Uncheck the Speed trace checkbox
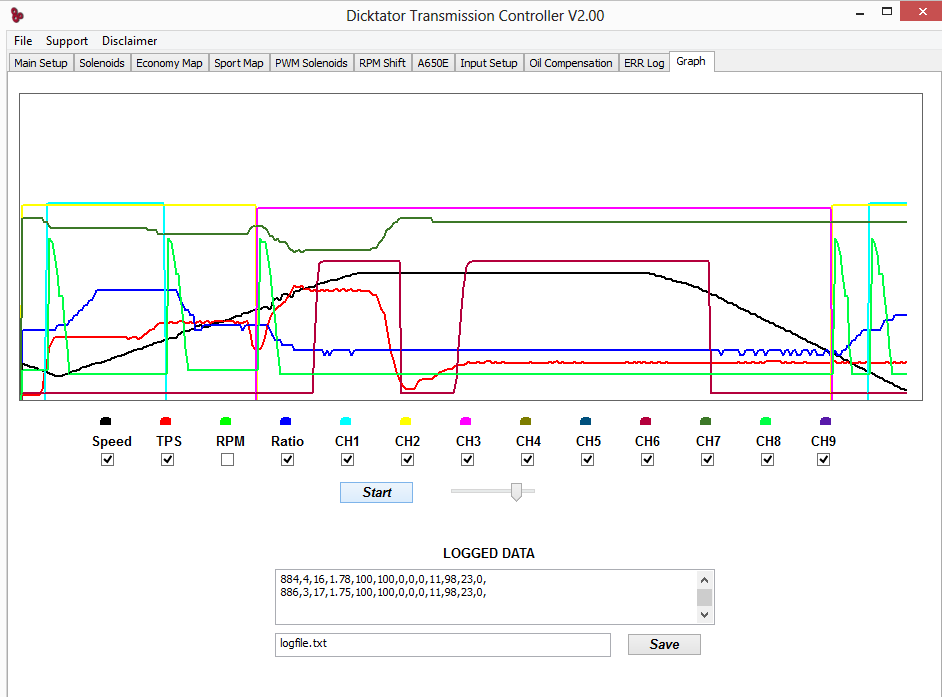 (x=108, y=460)
